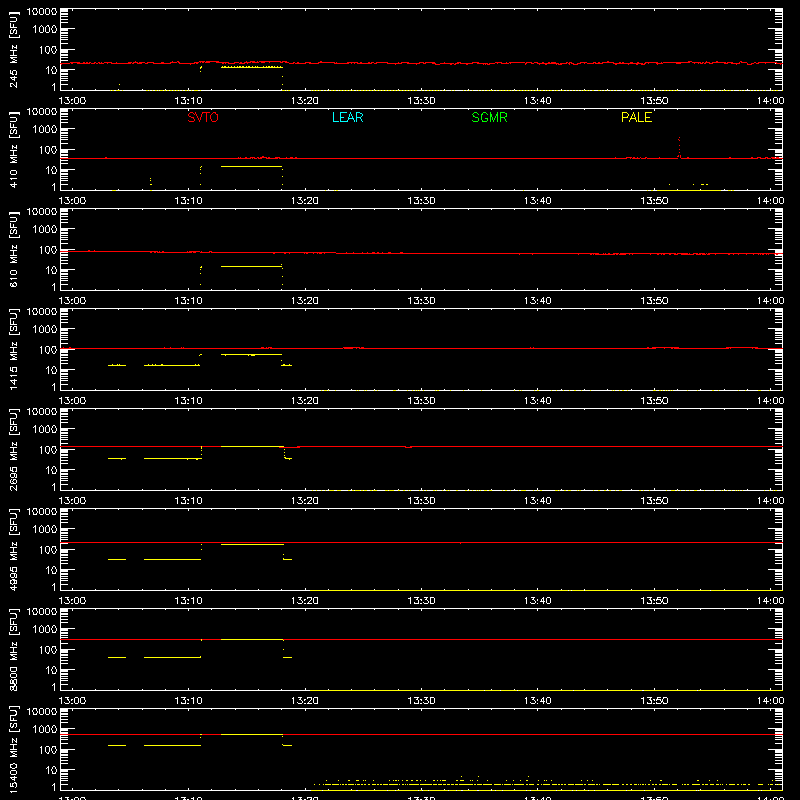Select the 610 MHz [SFU] axis title
Viewport: 800px width, 800px height.
click(x=13, y=249)
